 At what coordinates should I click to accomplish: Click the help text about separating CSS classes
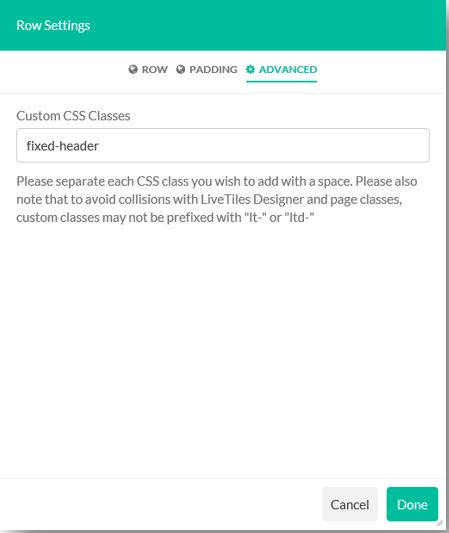click(x=217, y=199)
